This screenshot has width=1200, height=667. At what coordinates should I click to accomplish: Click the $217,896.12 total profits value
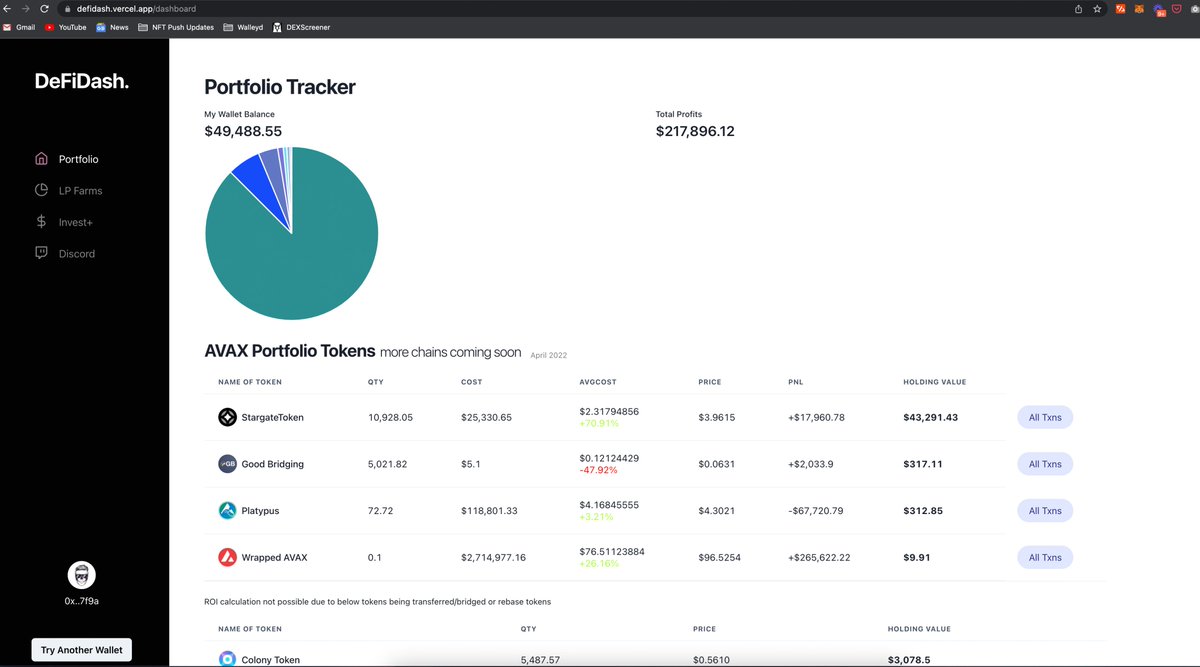(x=695, y=131)
